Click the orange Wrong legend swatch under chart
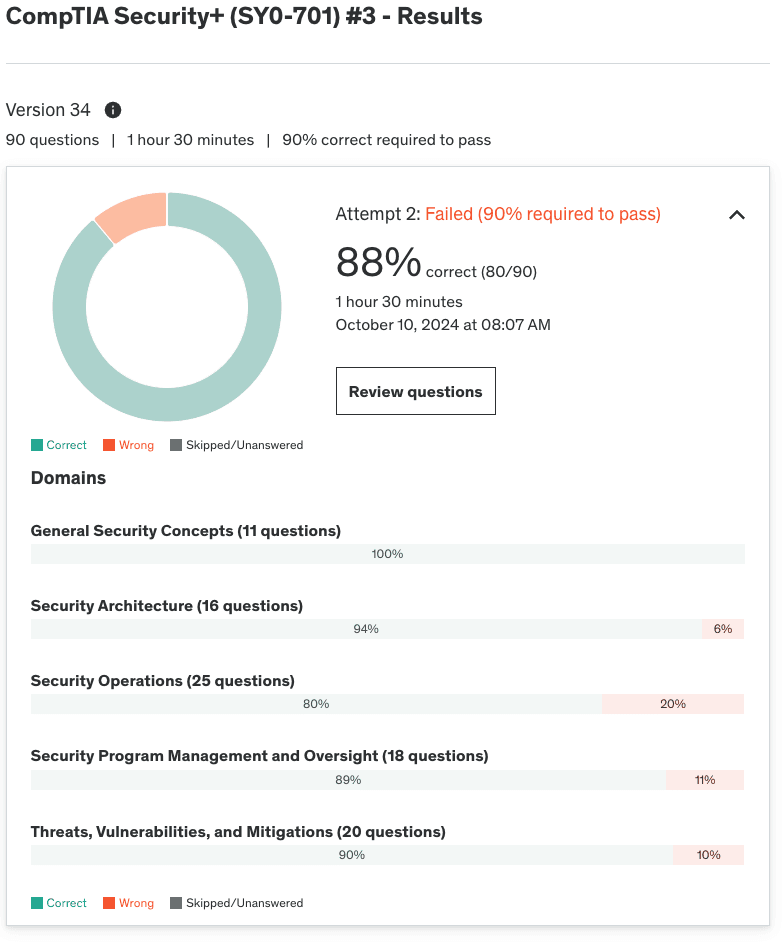The height and width of the screenshot is (951, 782). (109, 445)
